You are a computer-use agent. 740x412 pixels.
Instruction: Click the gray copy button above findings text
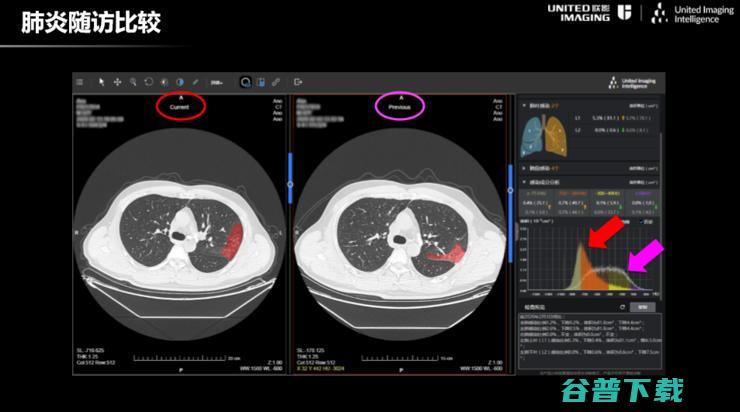pyautogui.click(x=643, y=307)
